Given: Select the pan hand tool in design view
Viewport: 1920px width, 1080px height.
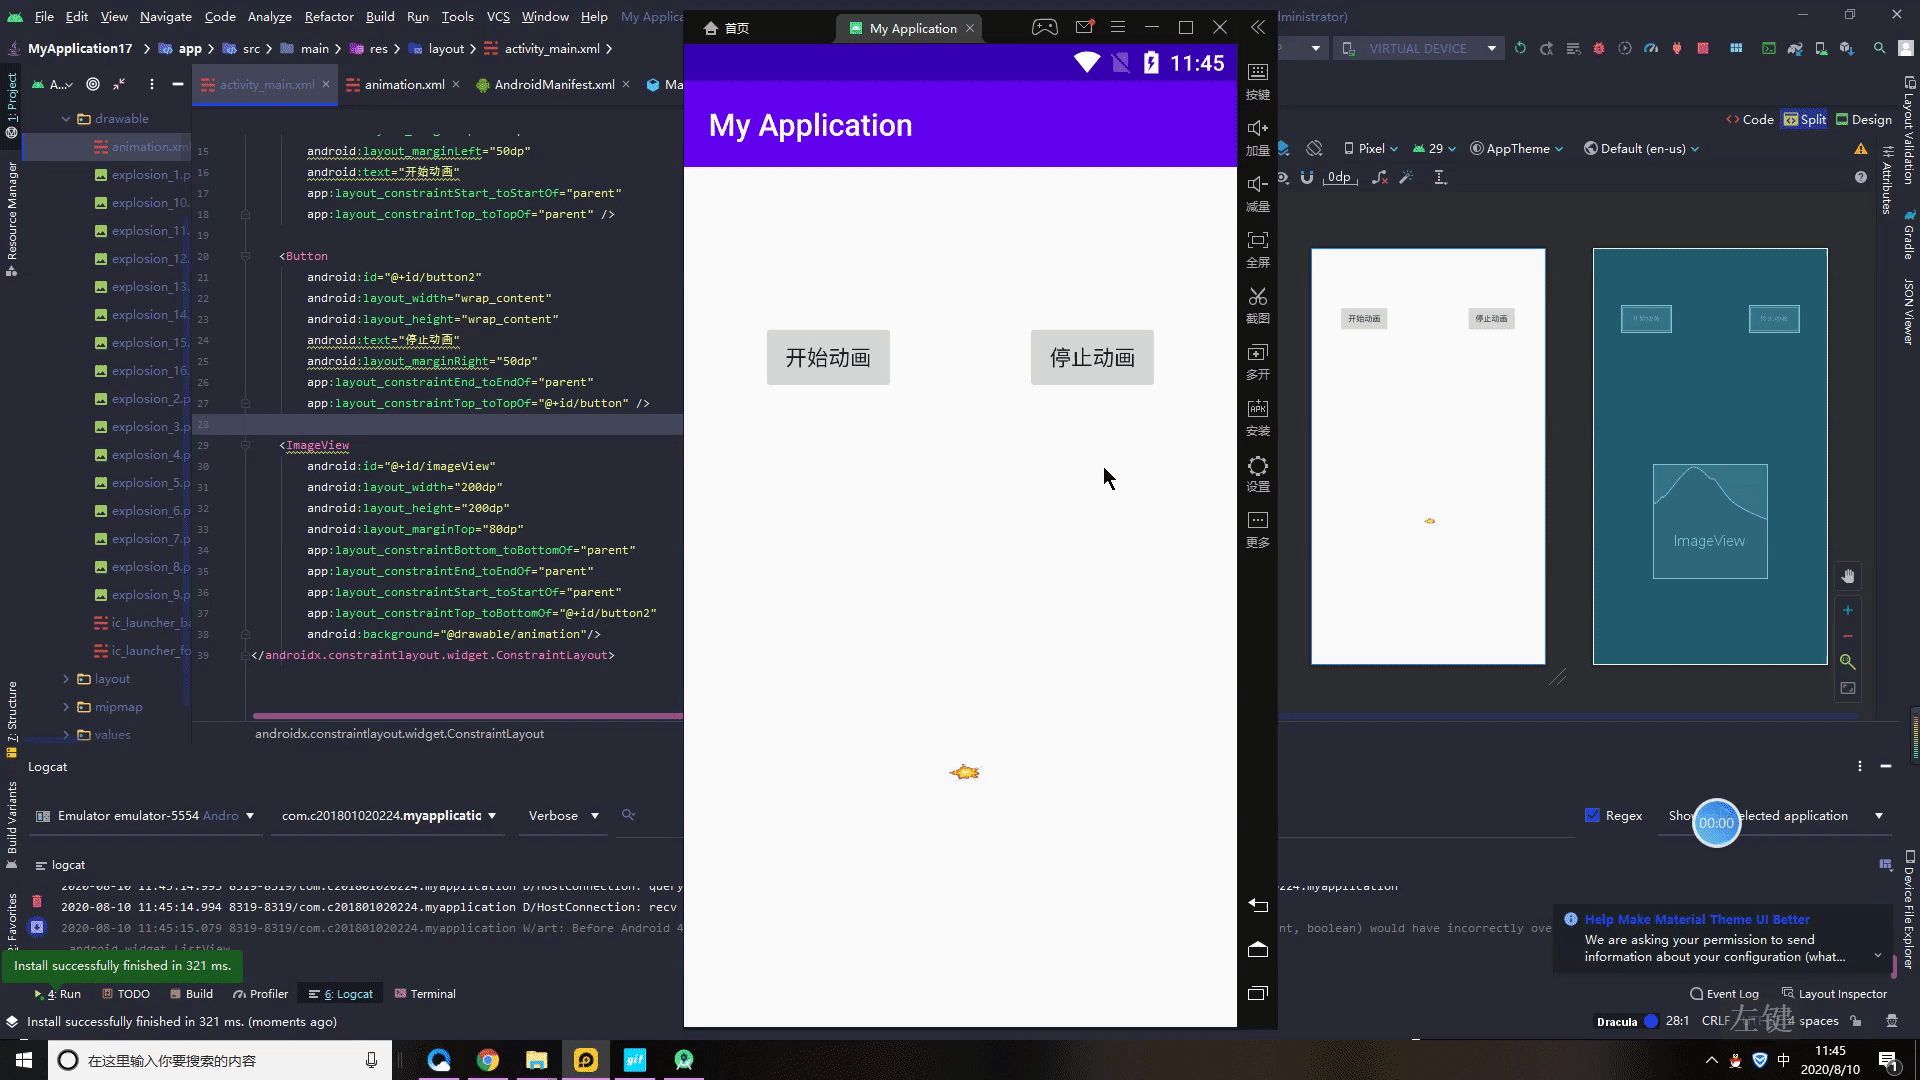Looking at the screenshot, I should (1848, 576).
